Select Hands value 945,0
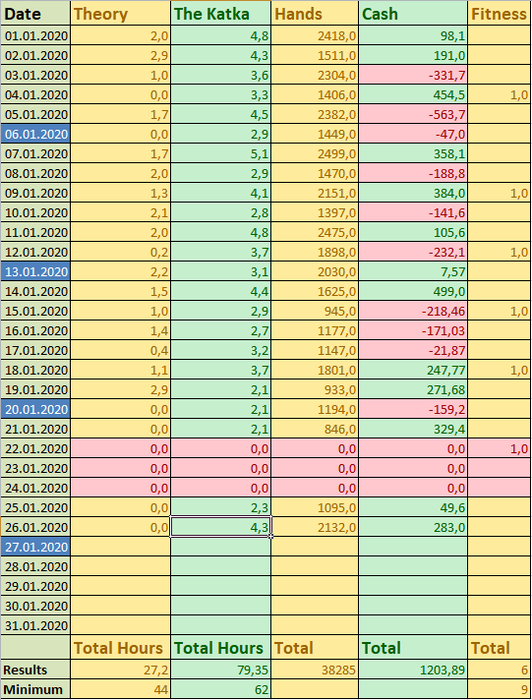Screen dimensions: 532x700 [315, 311]
